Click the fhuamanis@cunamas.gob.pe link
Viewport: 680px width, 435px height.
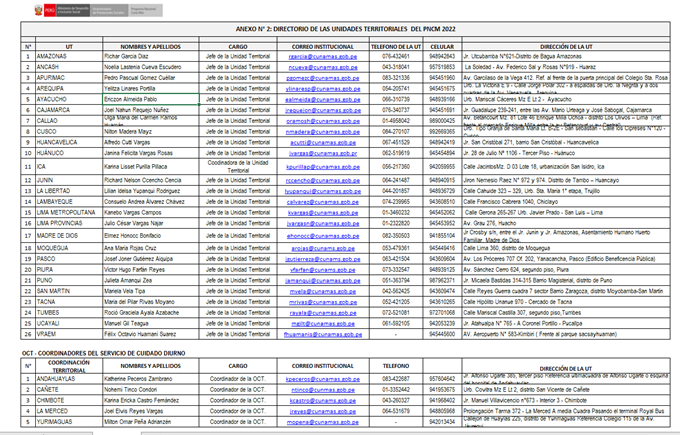323,334
